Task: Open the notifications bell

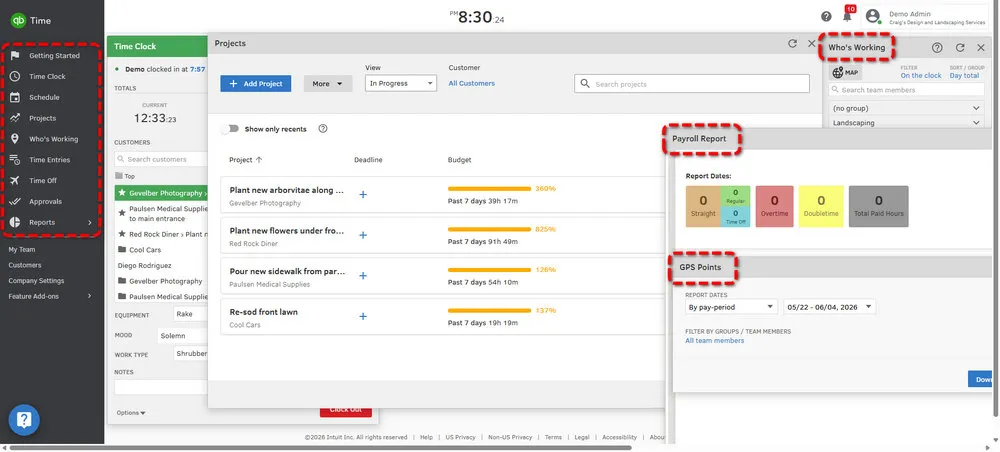Action: coord(847,17)
